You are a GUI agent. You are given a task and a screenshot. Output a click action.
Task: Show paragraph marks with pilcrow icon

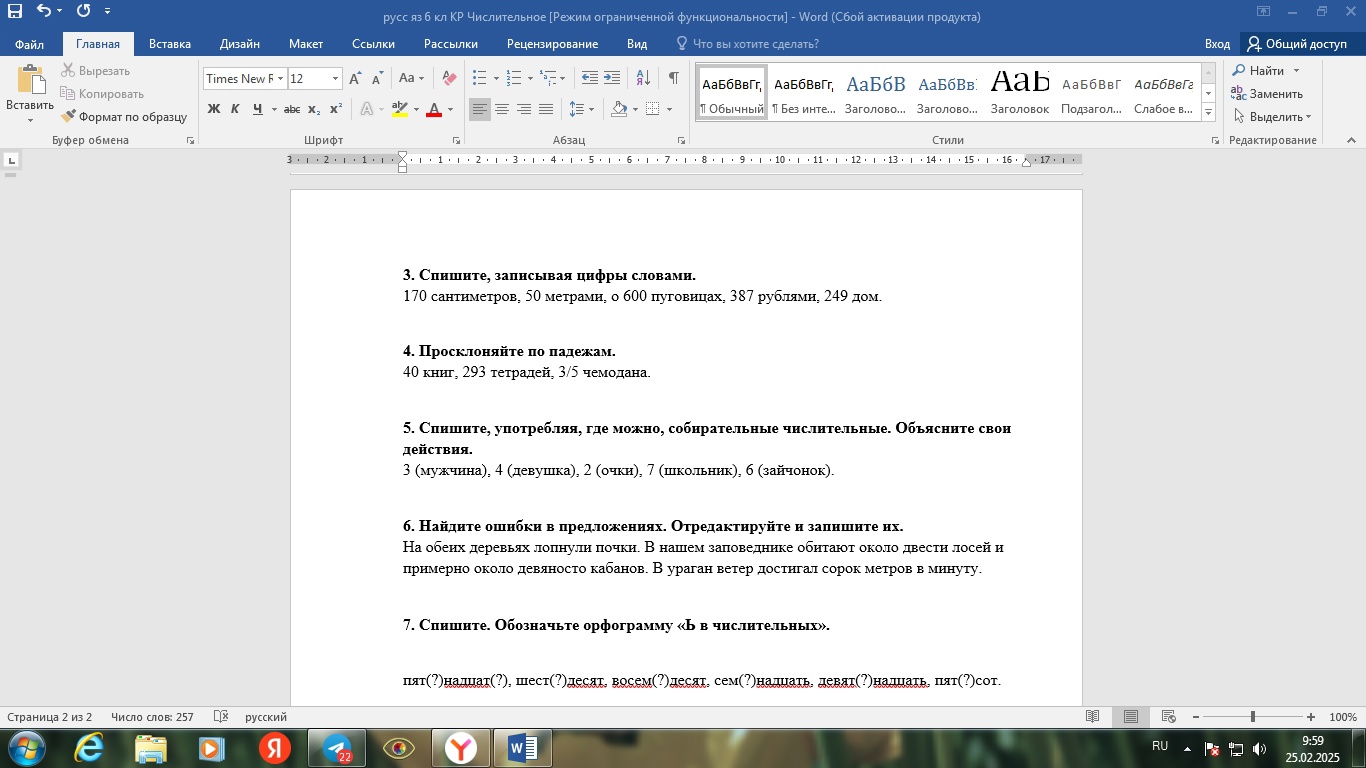pyautogui.click(x=674, y=78)
